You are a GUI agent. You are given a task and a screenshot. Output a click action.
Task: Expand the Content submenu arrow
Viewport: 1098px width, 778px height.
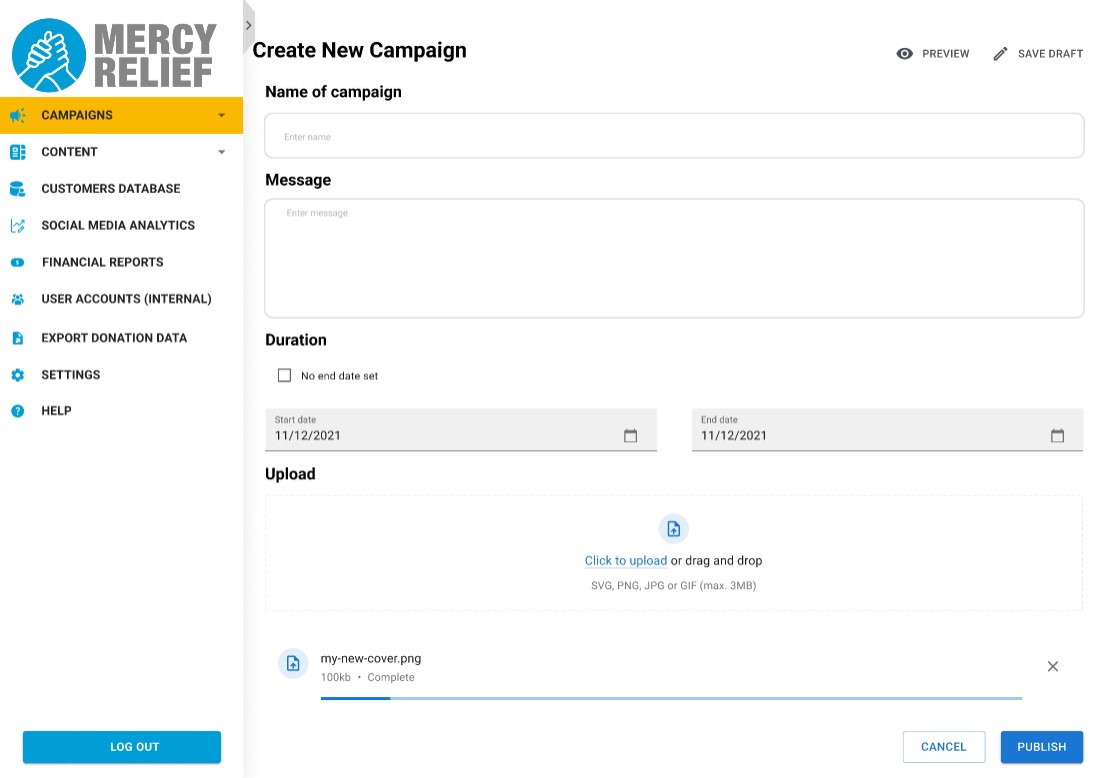click(221, 152)
